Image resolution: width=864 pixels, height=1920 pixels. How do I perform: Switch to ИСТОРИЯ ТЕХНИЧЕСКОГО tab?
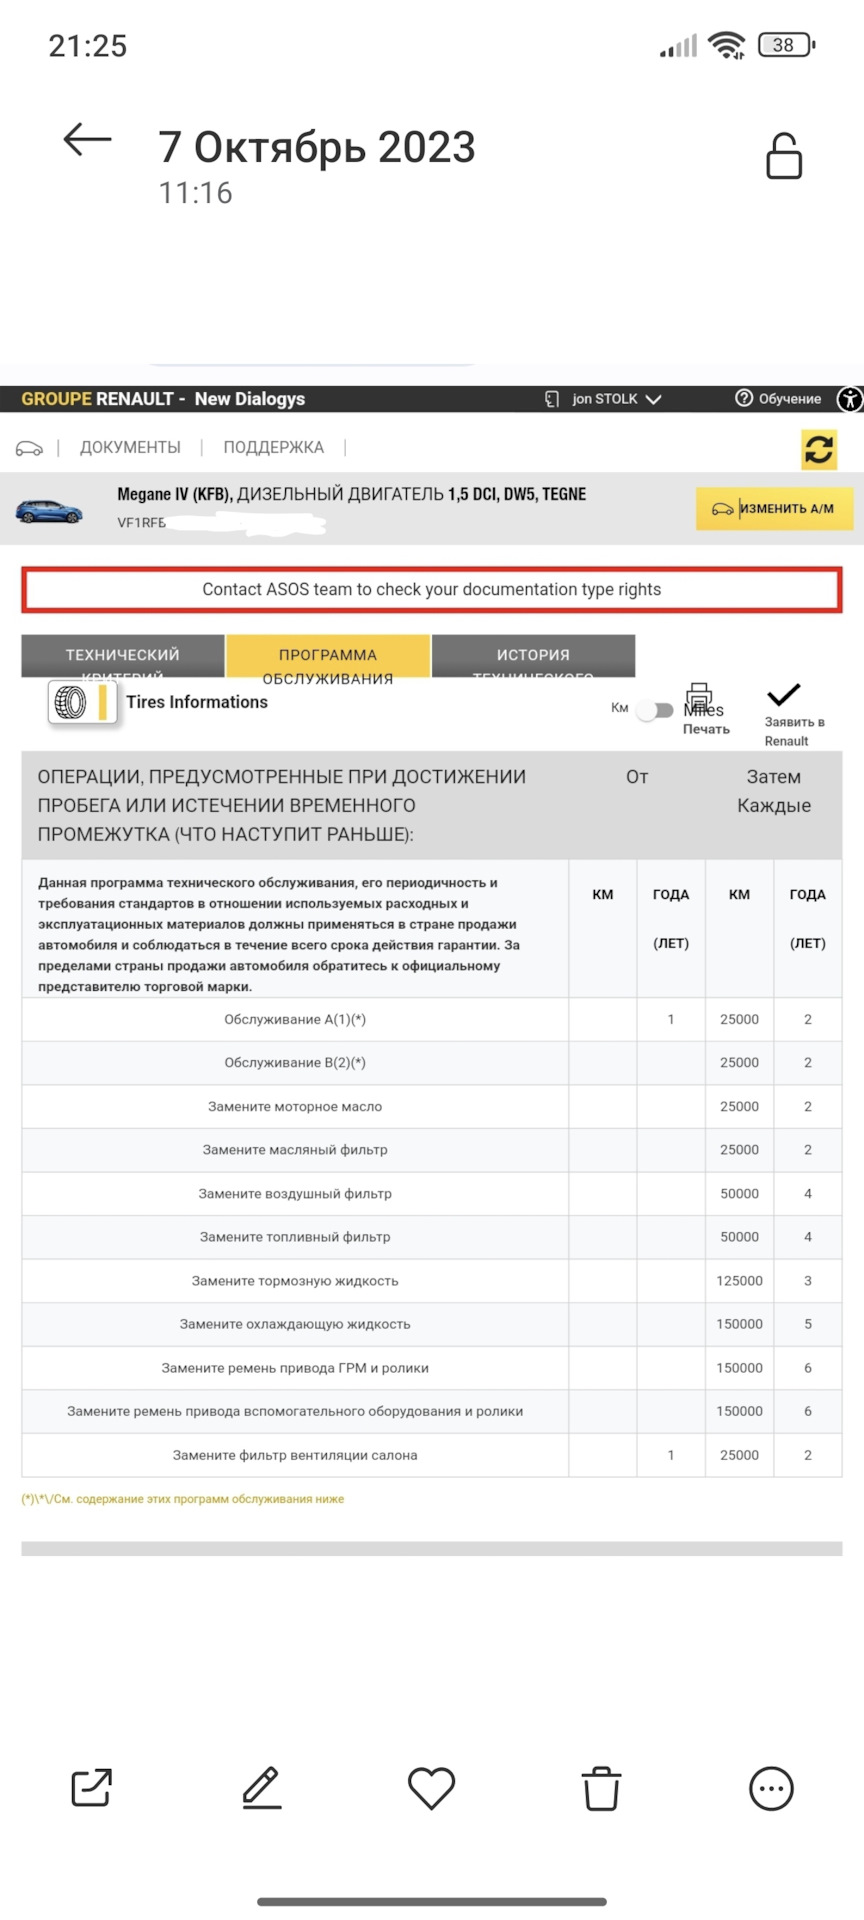(x=533, y=656)
